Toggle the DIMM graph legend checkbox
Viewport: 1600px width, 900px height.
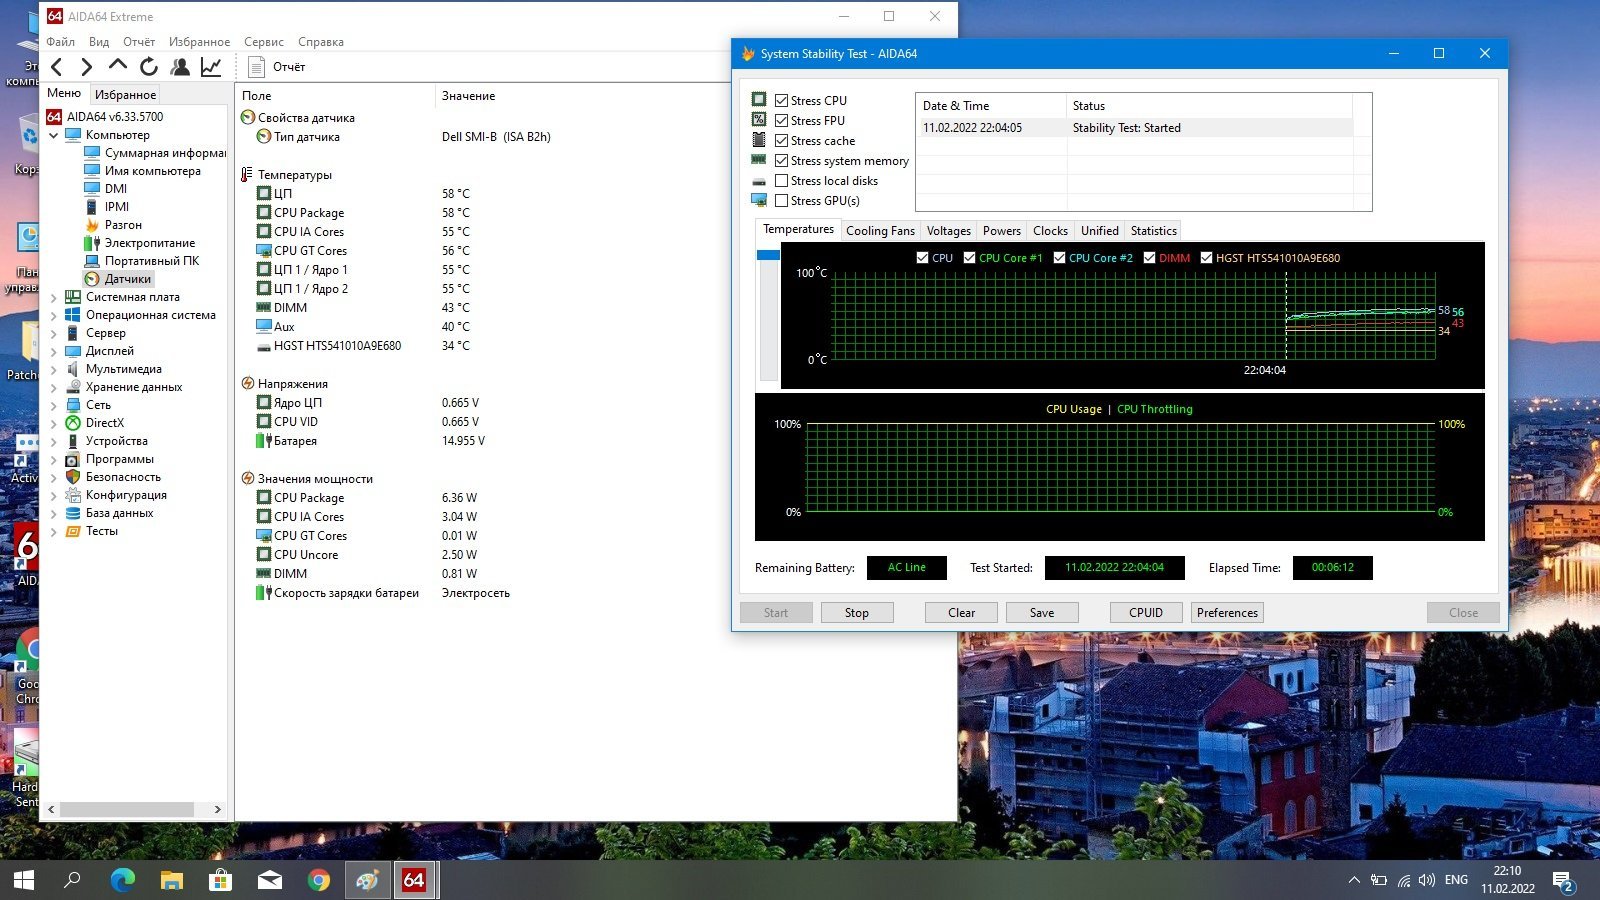(x=1149, y=257)
